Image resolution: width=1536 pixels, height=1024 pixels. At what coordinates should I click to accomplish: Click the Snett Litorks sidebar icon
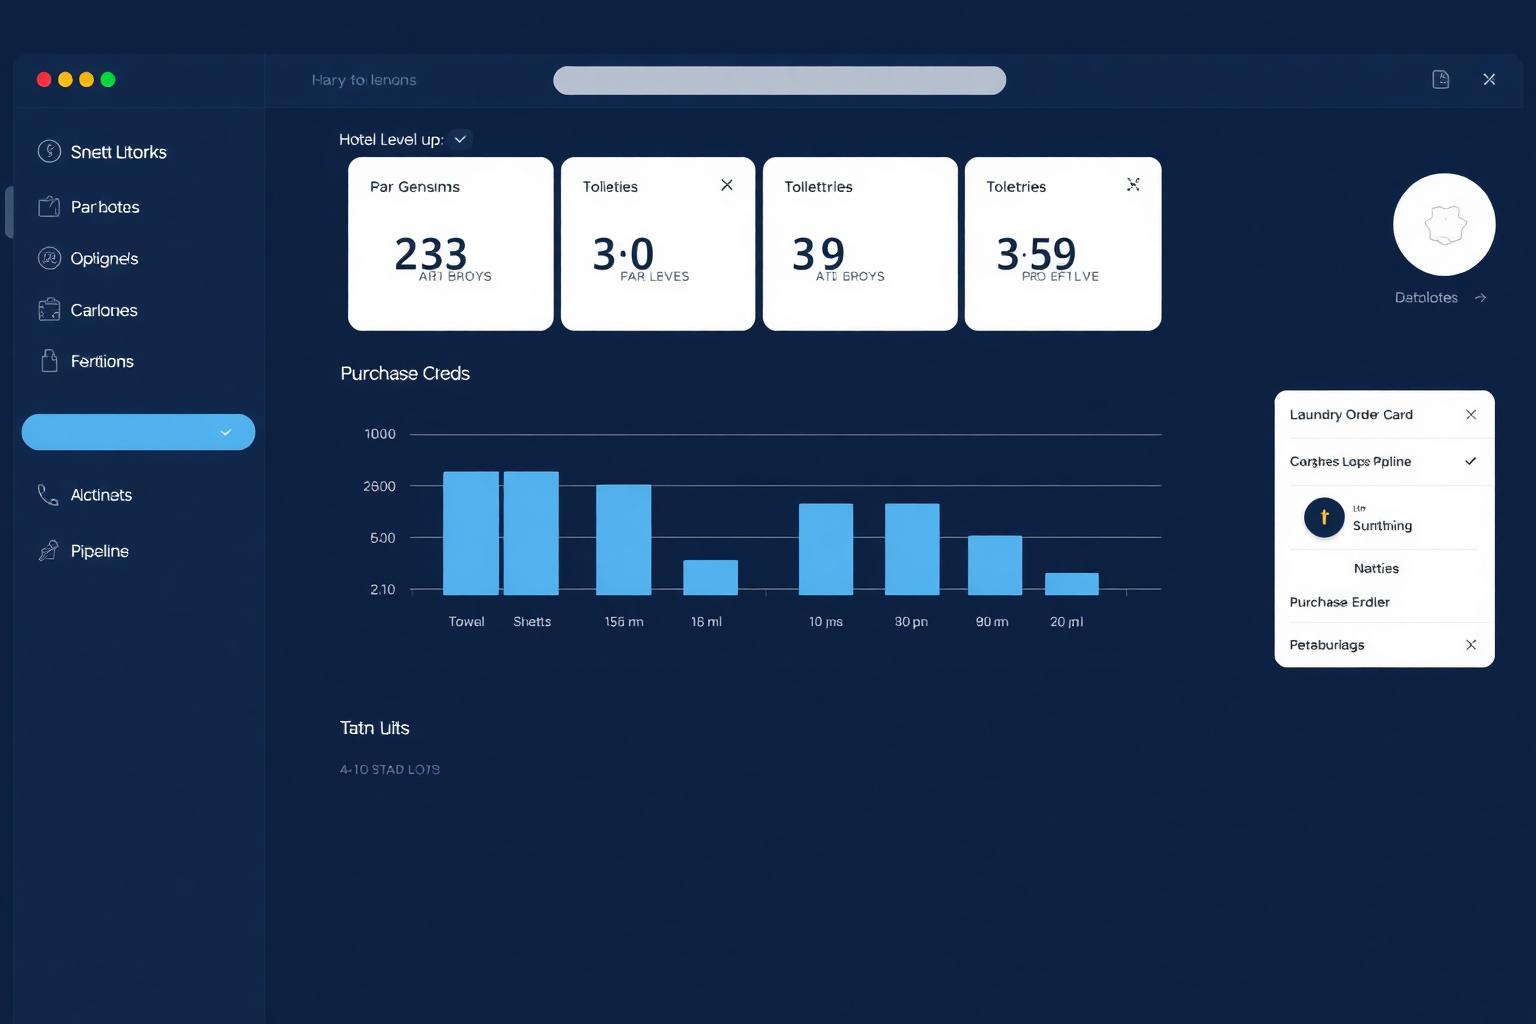tap(49, 151)
